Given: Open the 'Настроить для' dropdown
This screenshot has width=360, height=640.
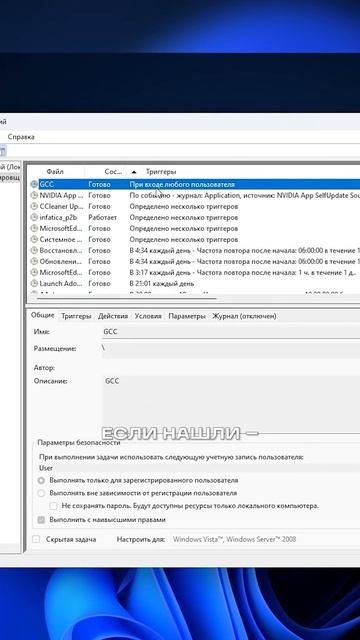Looking at the screenshot, I should tap(264, 540).
